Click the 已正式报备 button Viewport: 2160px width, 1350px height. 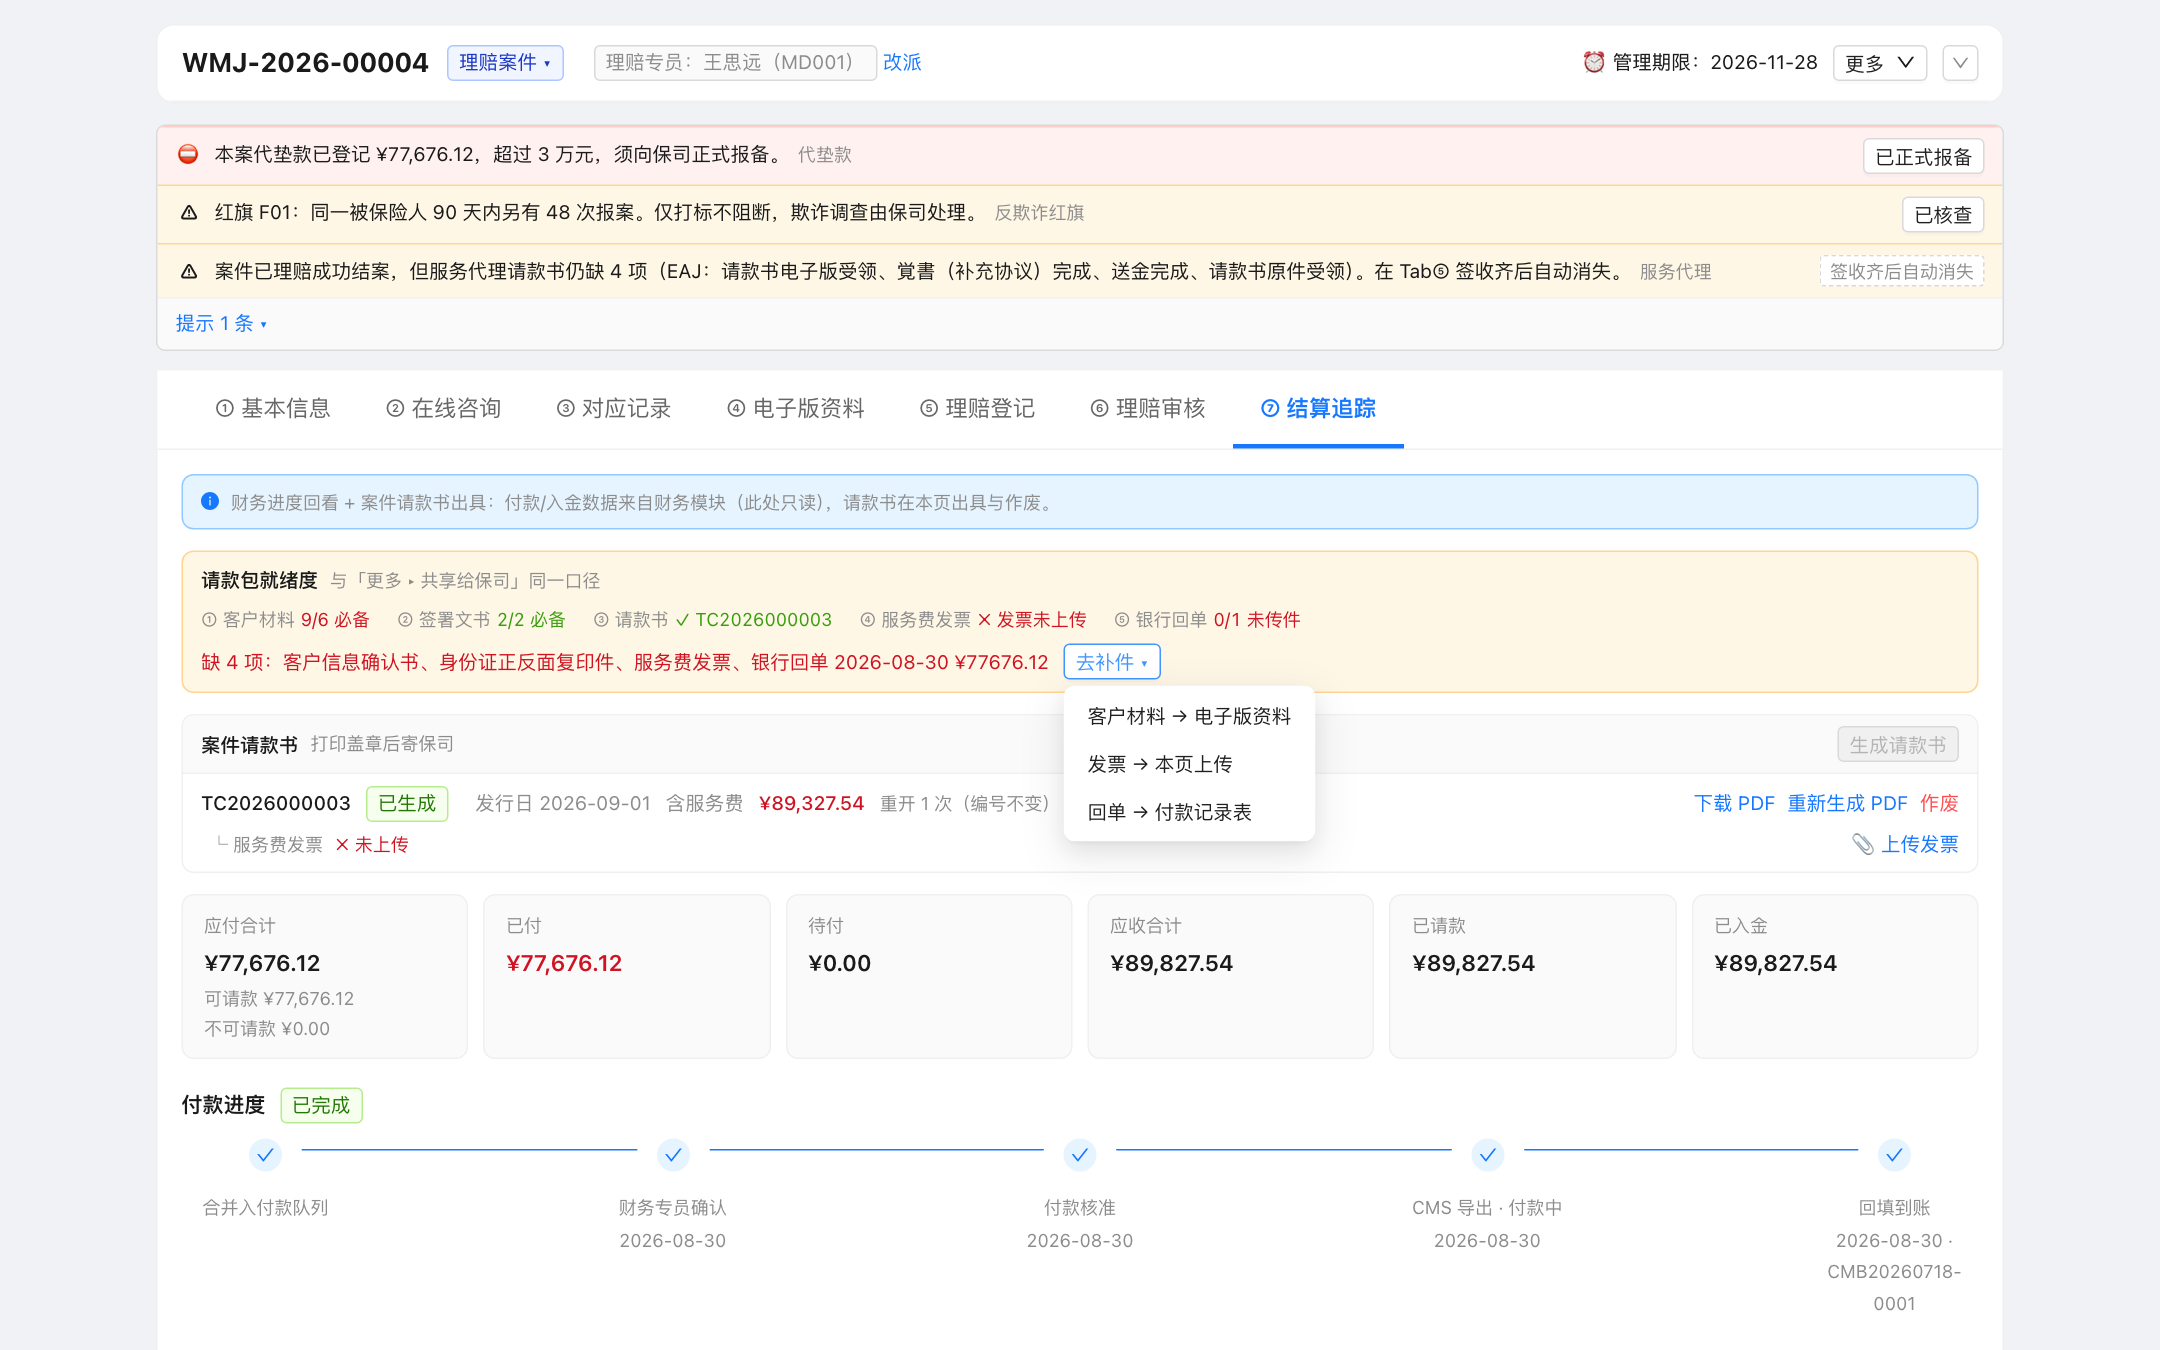point(1923,157)
